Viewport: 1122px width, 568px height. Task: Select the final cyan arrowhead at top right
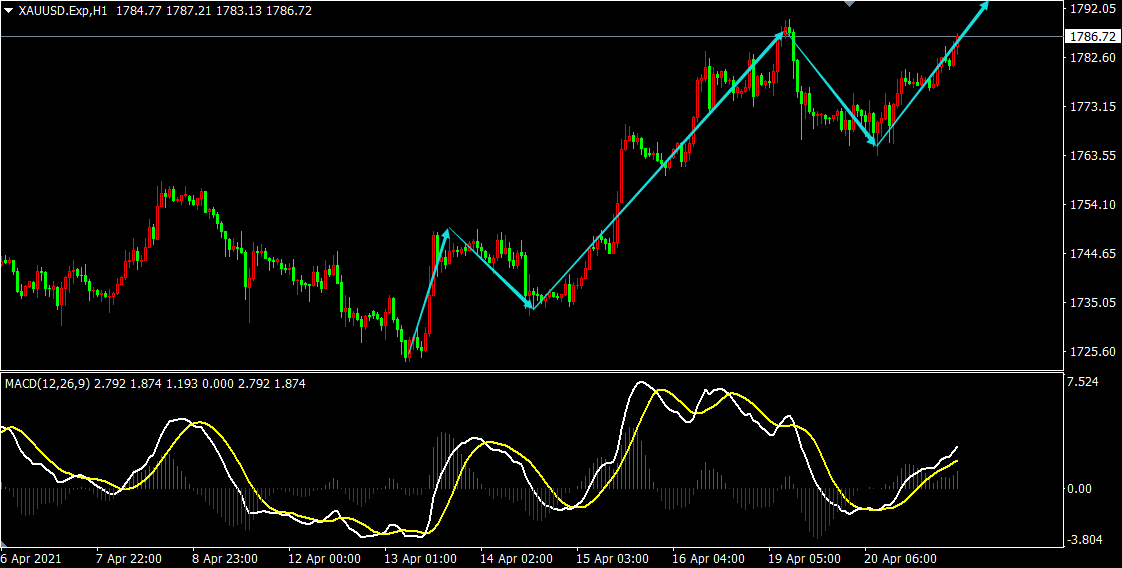(985, 6)
